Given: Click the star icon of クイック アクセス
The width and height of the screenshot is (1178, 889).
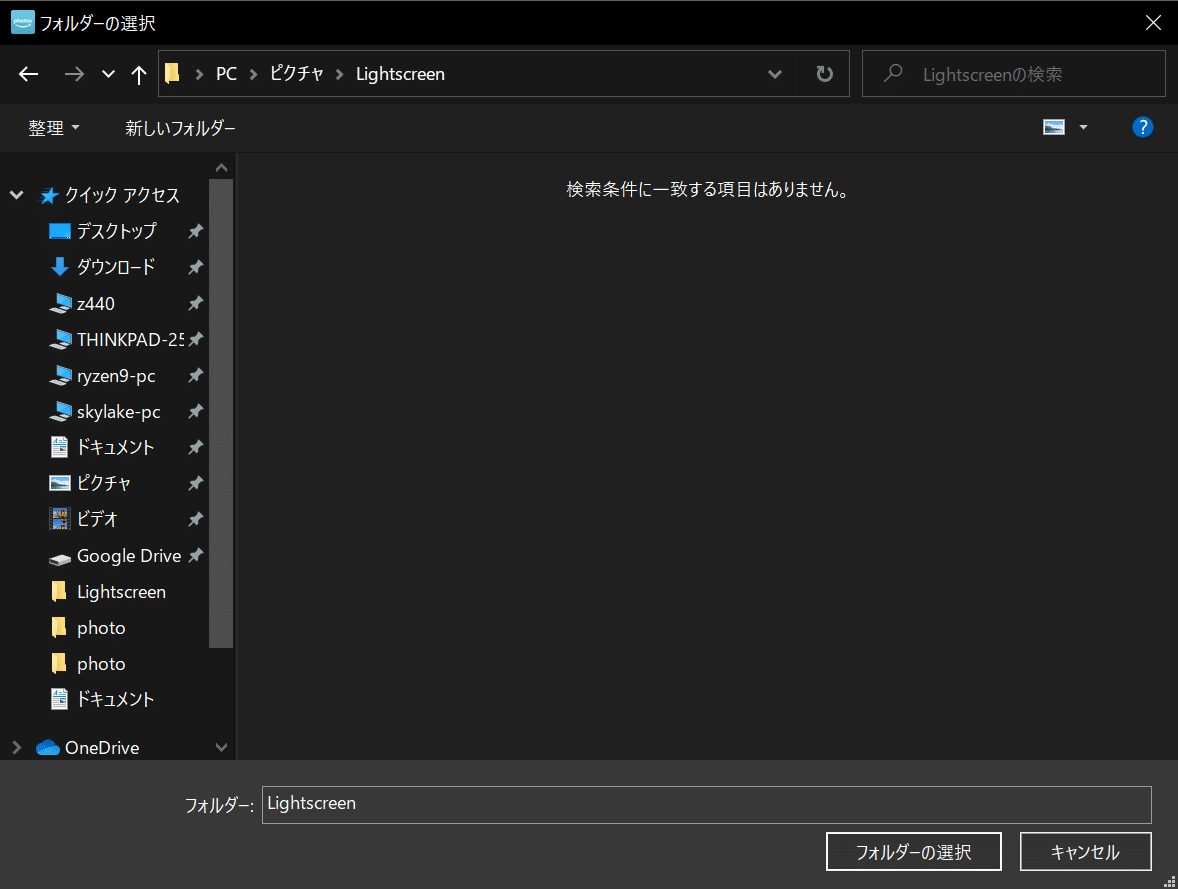Looking at the screenshot, I should tap(49, 195).
